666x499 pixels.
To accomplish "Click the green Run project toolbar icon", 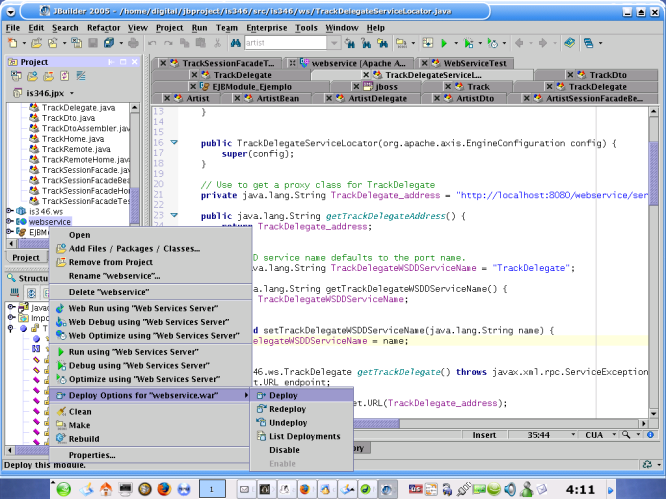I will [x=442, y=44].
